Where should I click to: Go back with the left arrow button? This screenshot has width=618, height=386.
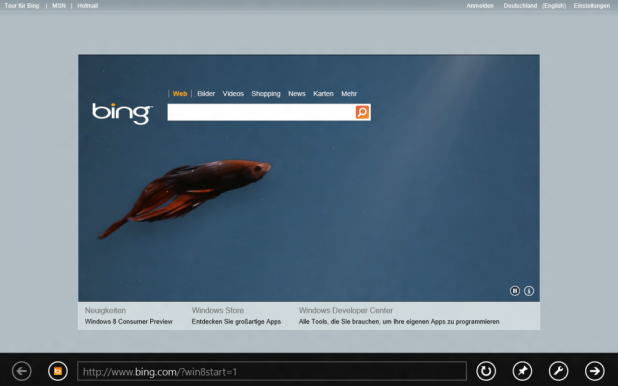click(x=22, y=371)
